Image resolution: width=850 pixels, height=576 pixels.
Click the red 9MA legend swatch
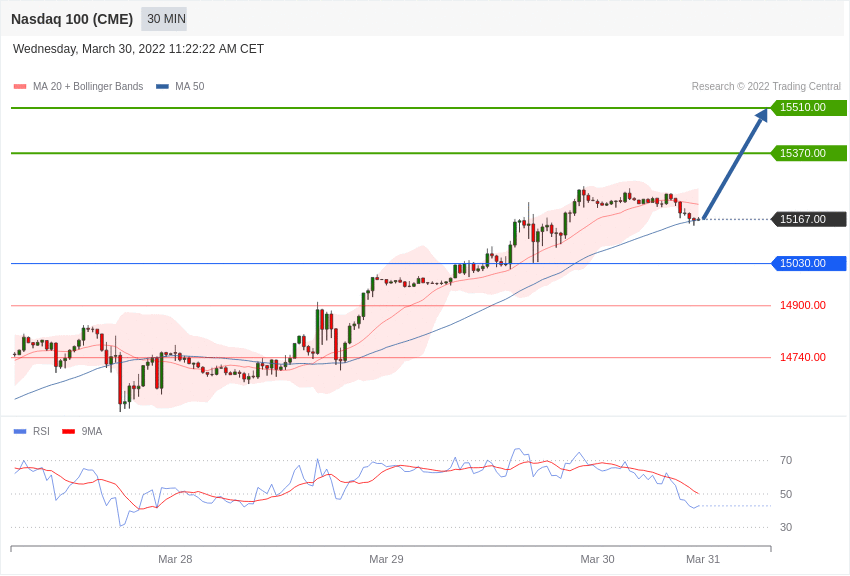(69, 431)
